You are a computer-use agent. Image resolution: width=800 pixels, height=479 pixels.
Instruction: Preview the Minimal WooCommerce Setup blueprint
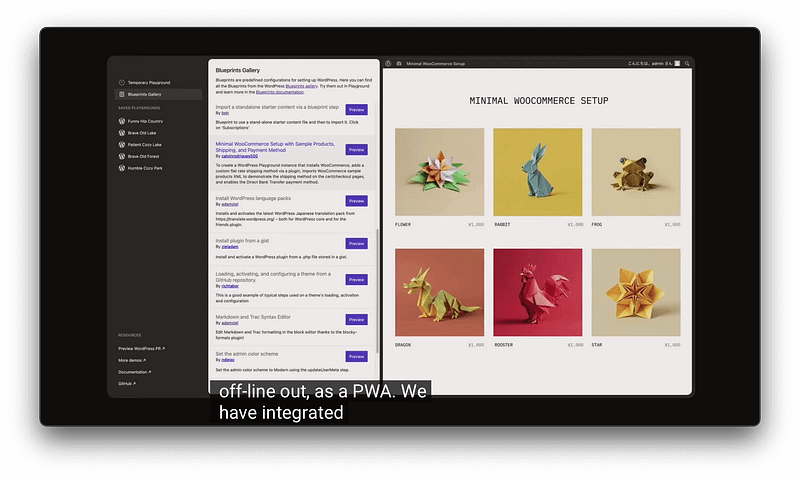point(357,150)
